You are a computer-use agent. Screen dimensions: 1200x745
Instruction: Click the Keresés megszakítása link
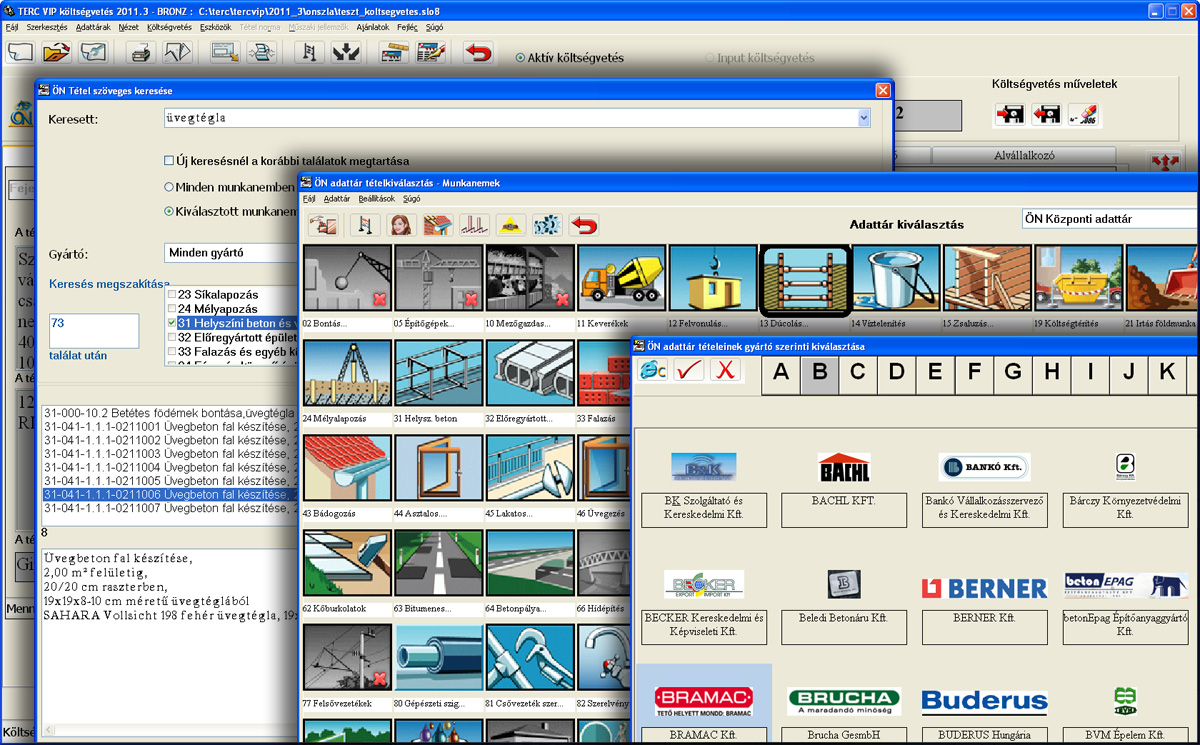tap(109, 284)
